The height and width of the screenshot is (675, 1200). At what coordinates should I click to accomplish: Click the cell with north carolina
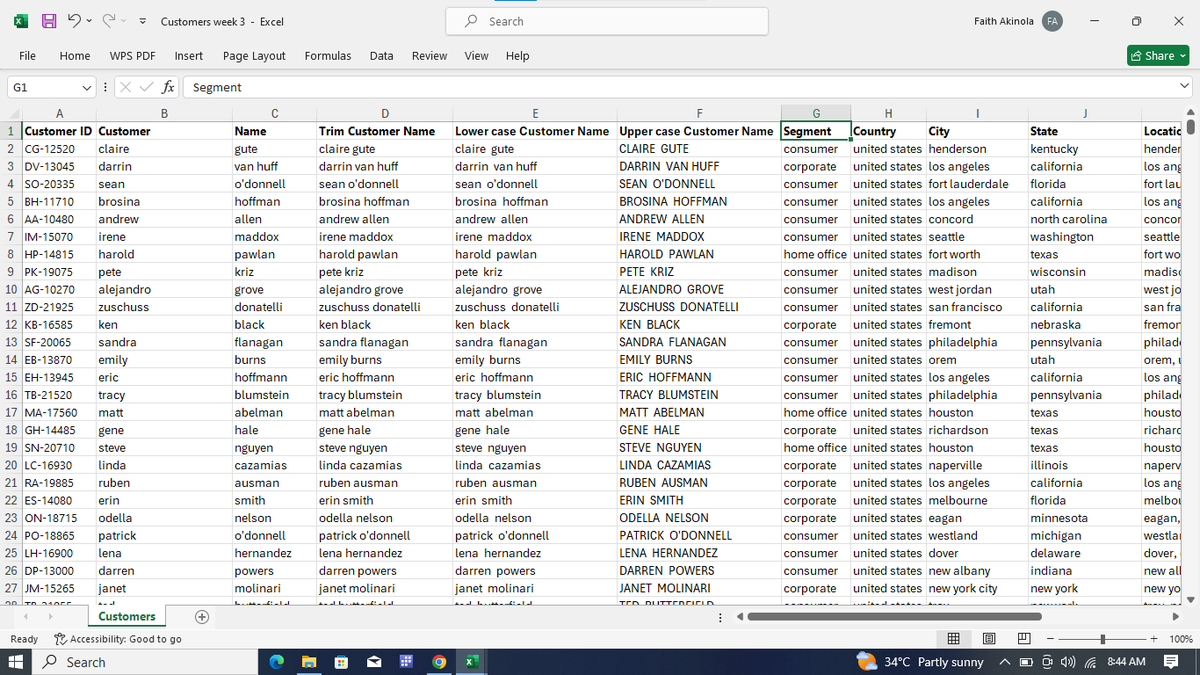click(x=1084, y=219)
